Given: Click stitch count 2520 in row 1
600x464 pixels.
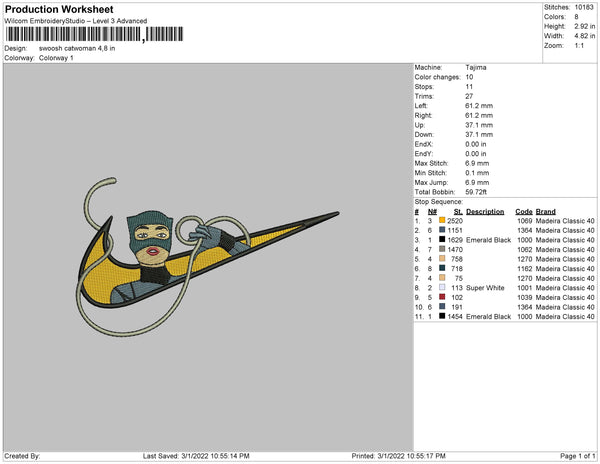Looking at the screenshot, I should (x=455, y=221).
